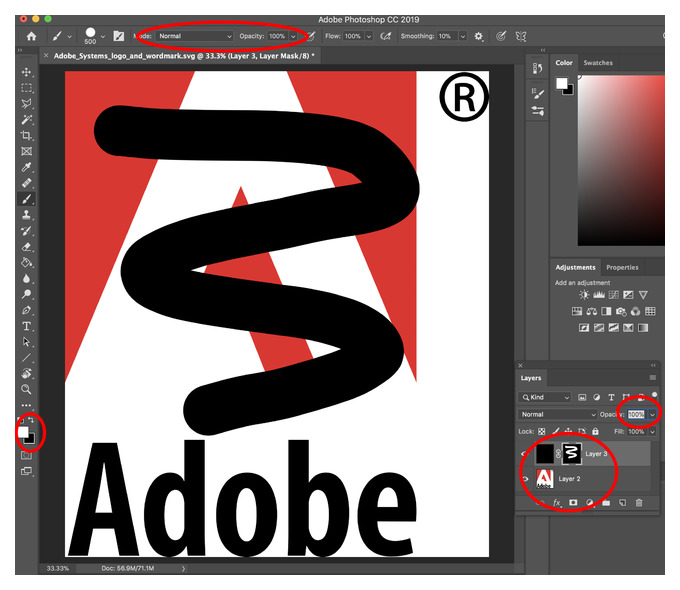
Task: Select the Dodge tool
Action: 26,294
